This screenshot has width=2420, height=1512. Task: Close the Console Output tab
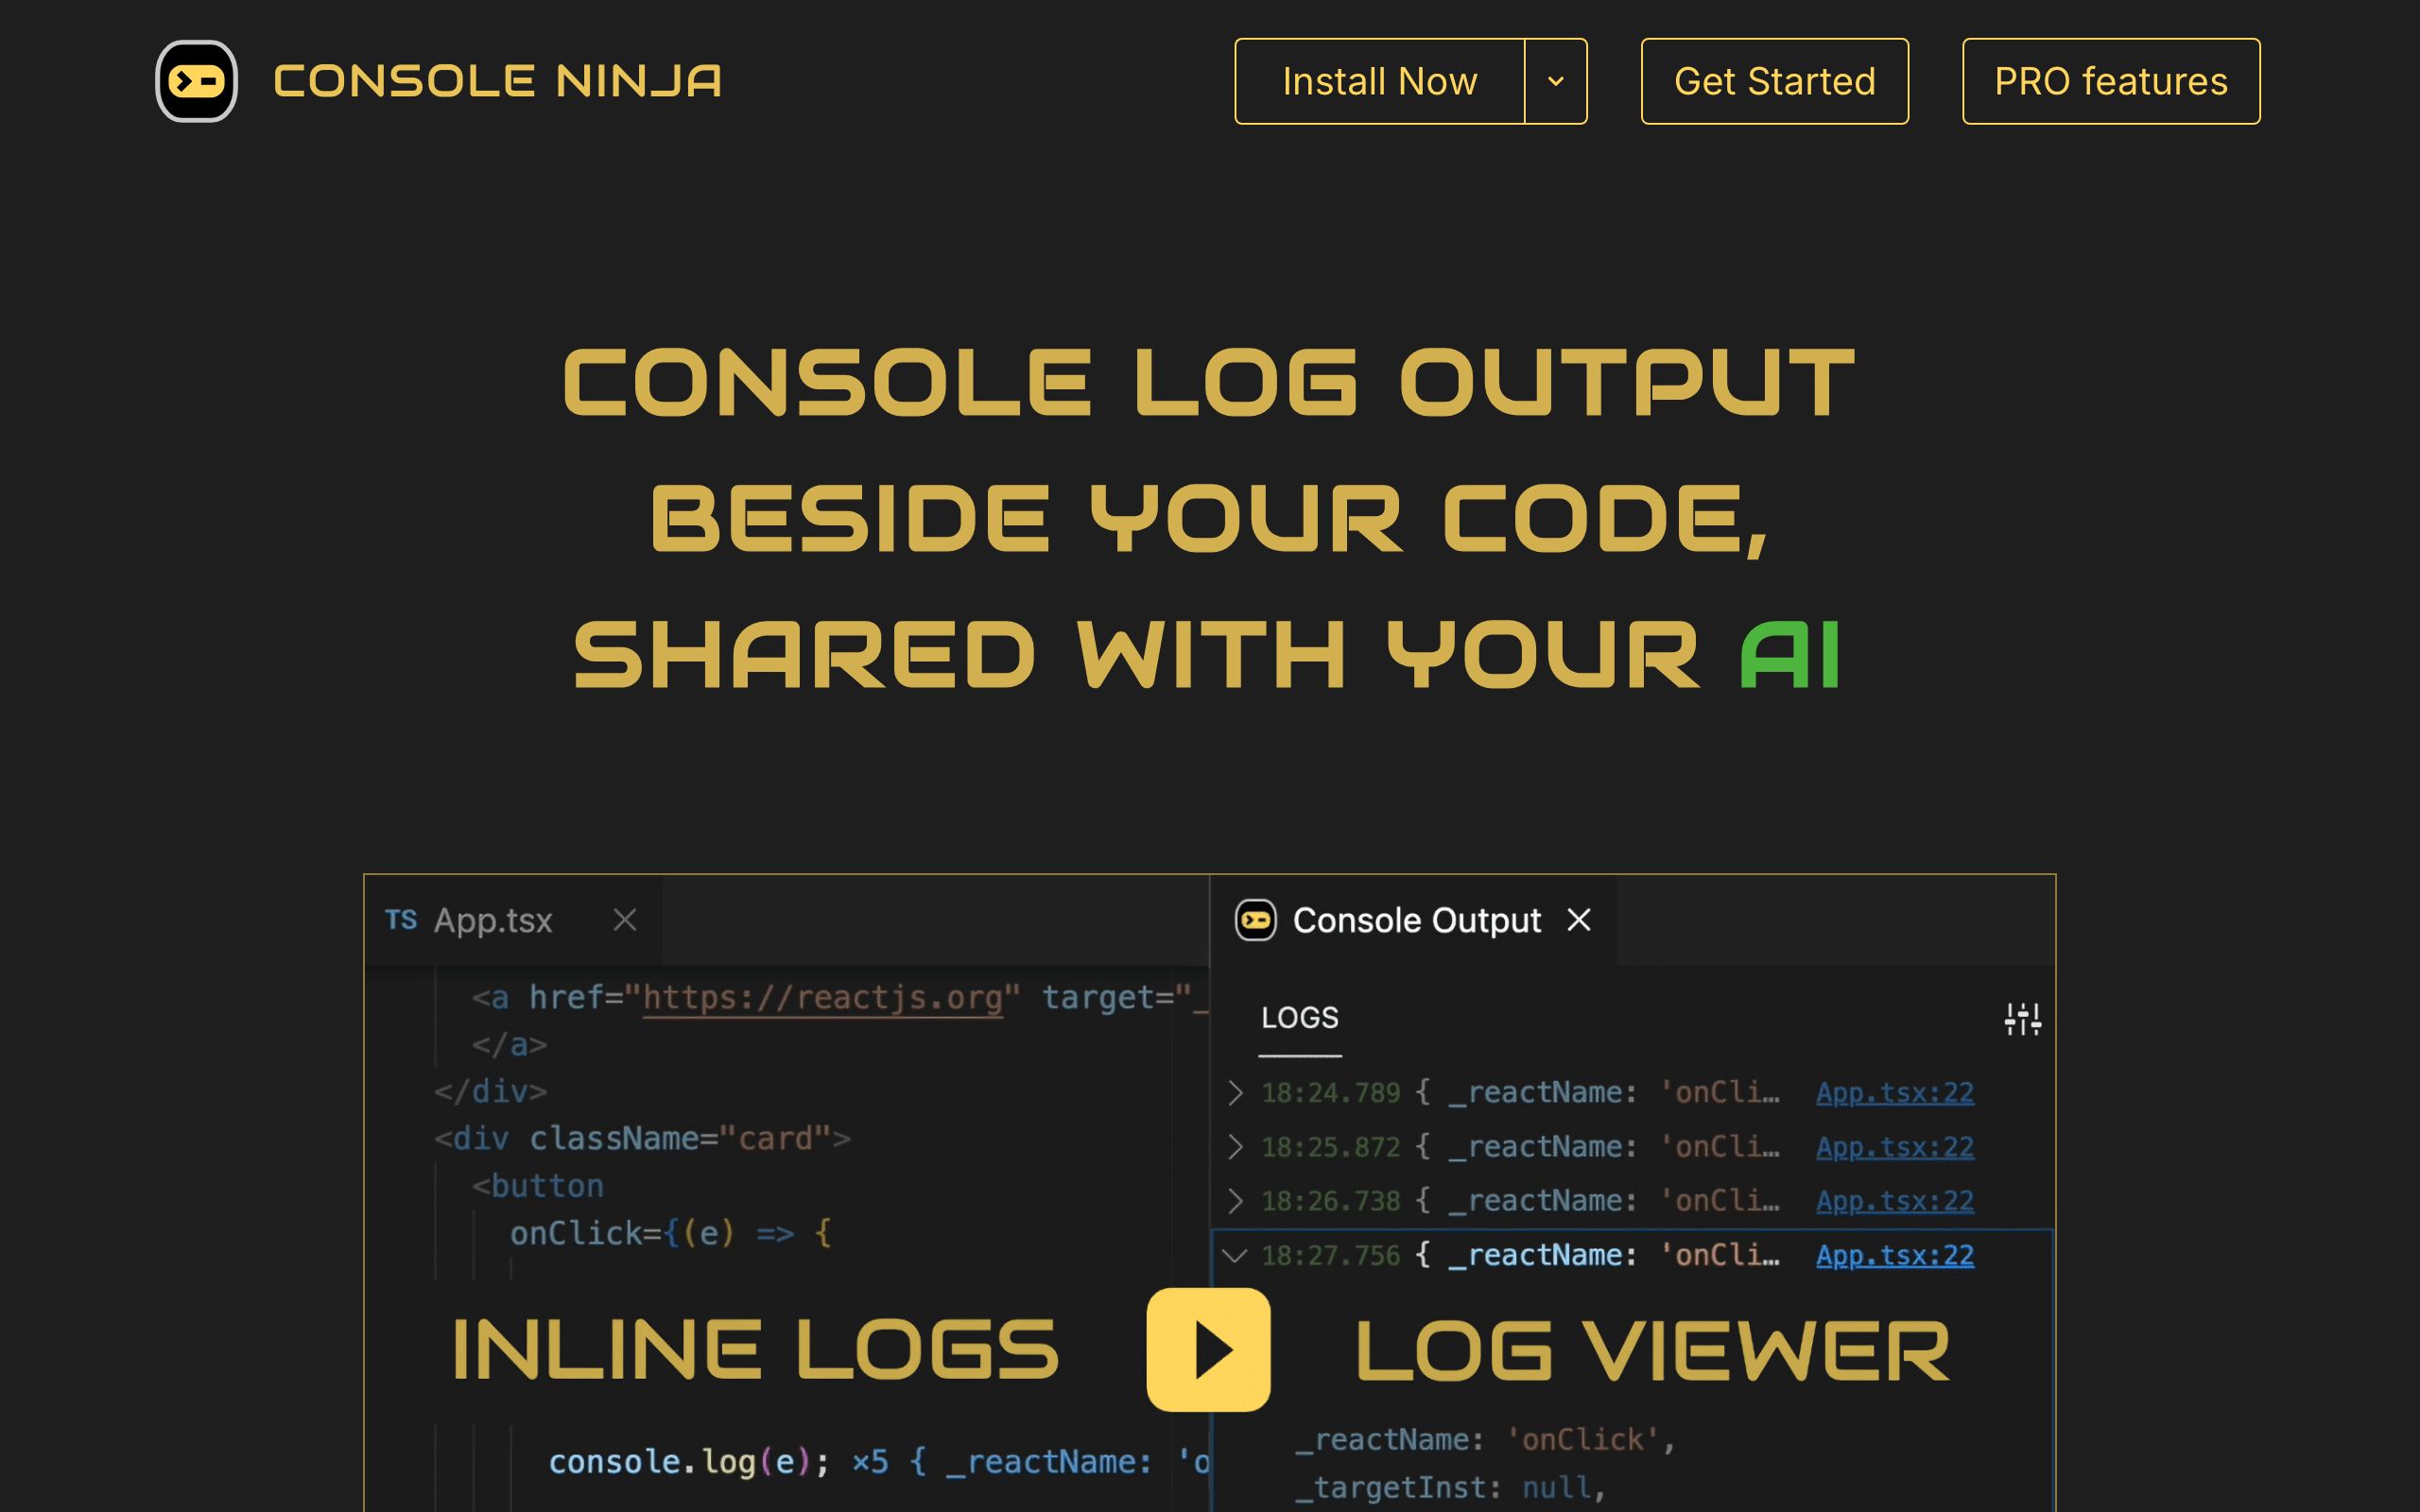(1579, 920)
